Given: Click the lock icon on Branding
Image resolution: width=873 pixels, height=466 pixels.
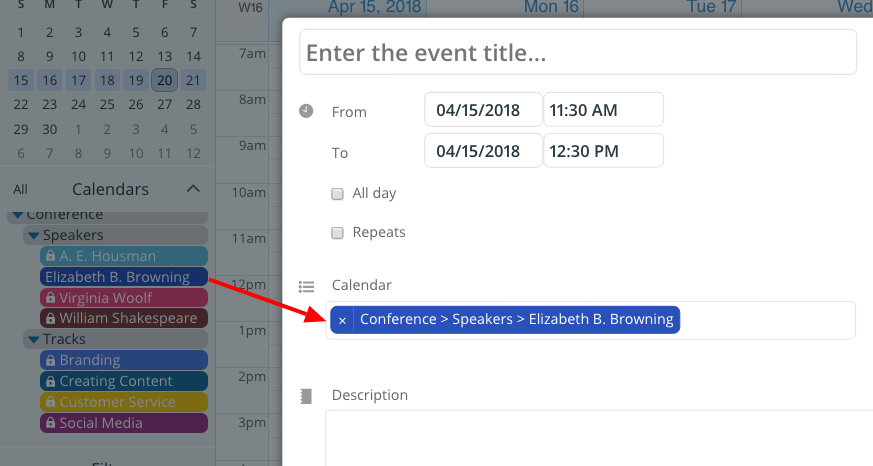Looking at the screenshot, I should [51, 361].
